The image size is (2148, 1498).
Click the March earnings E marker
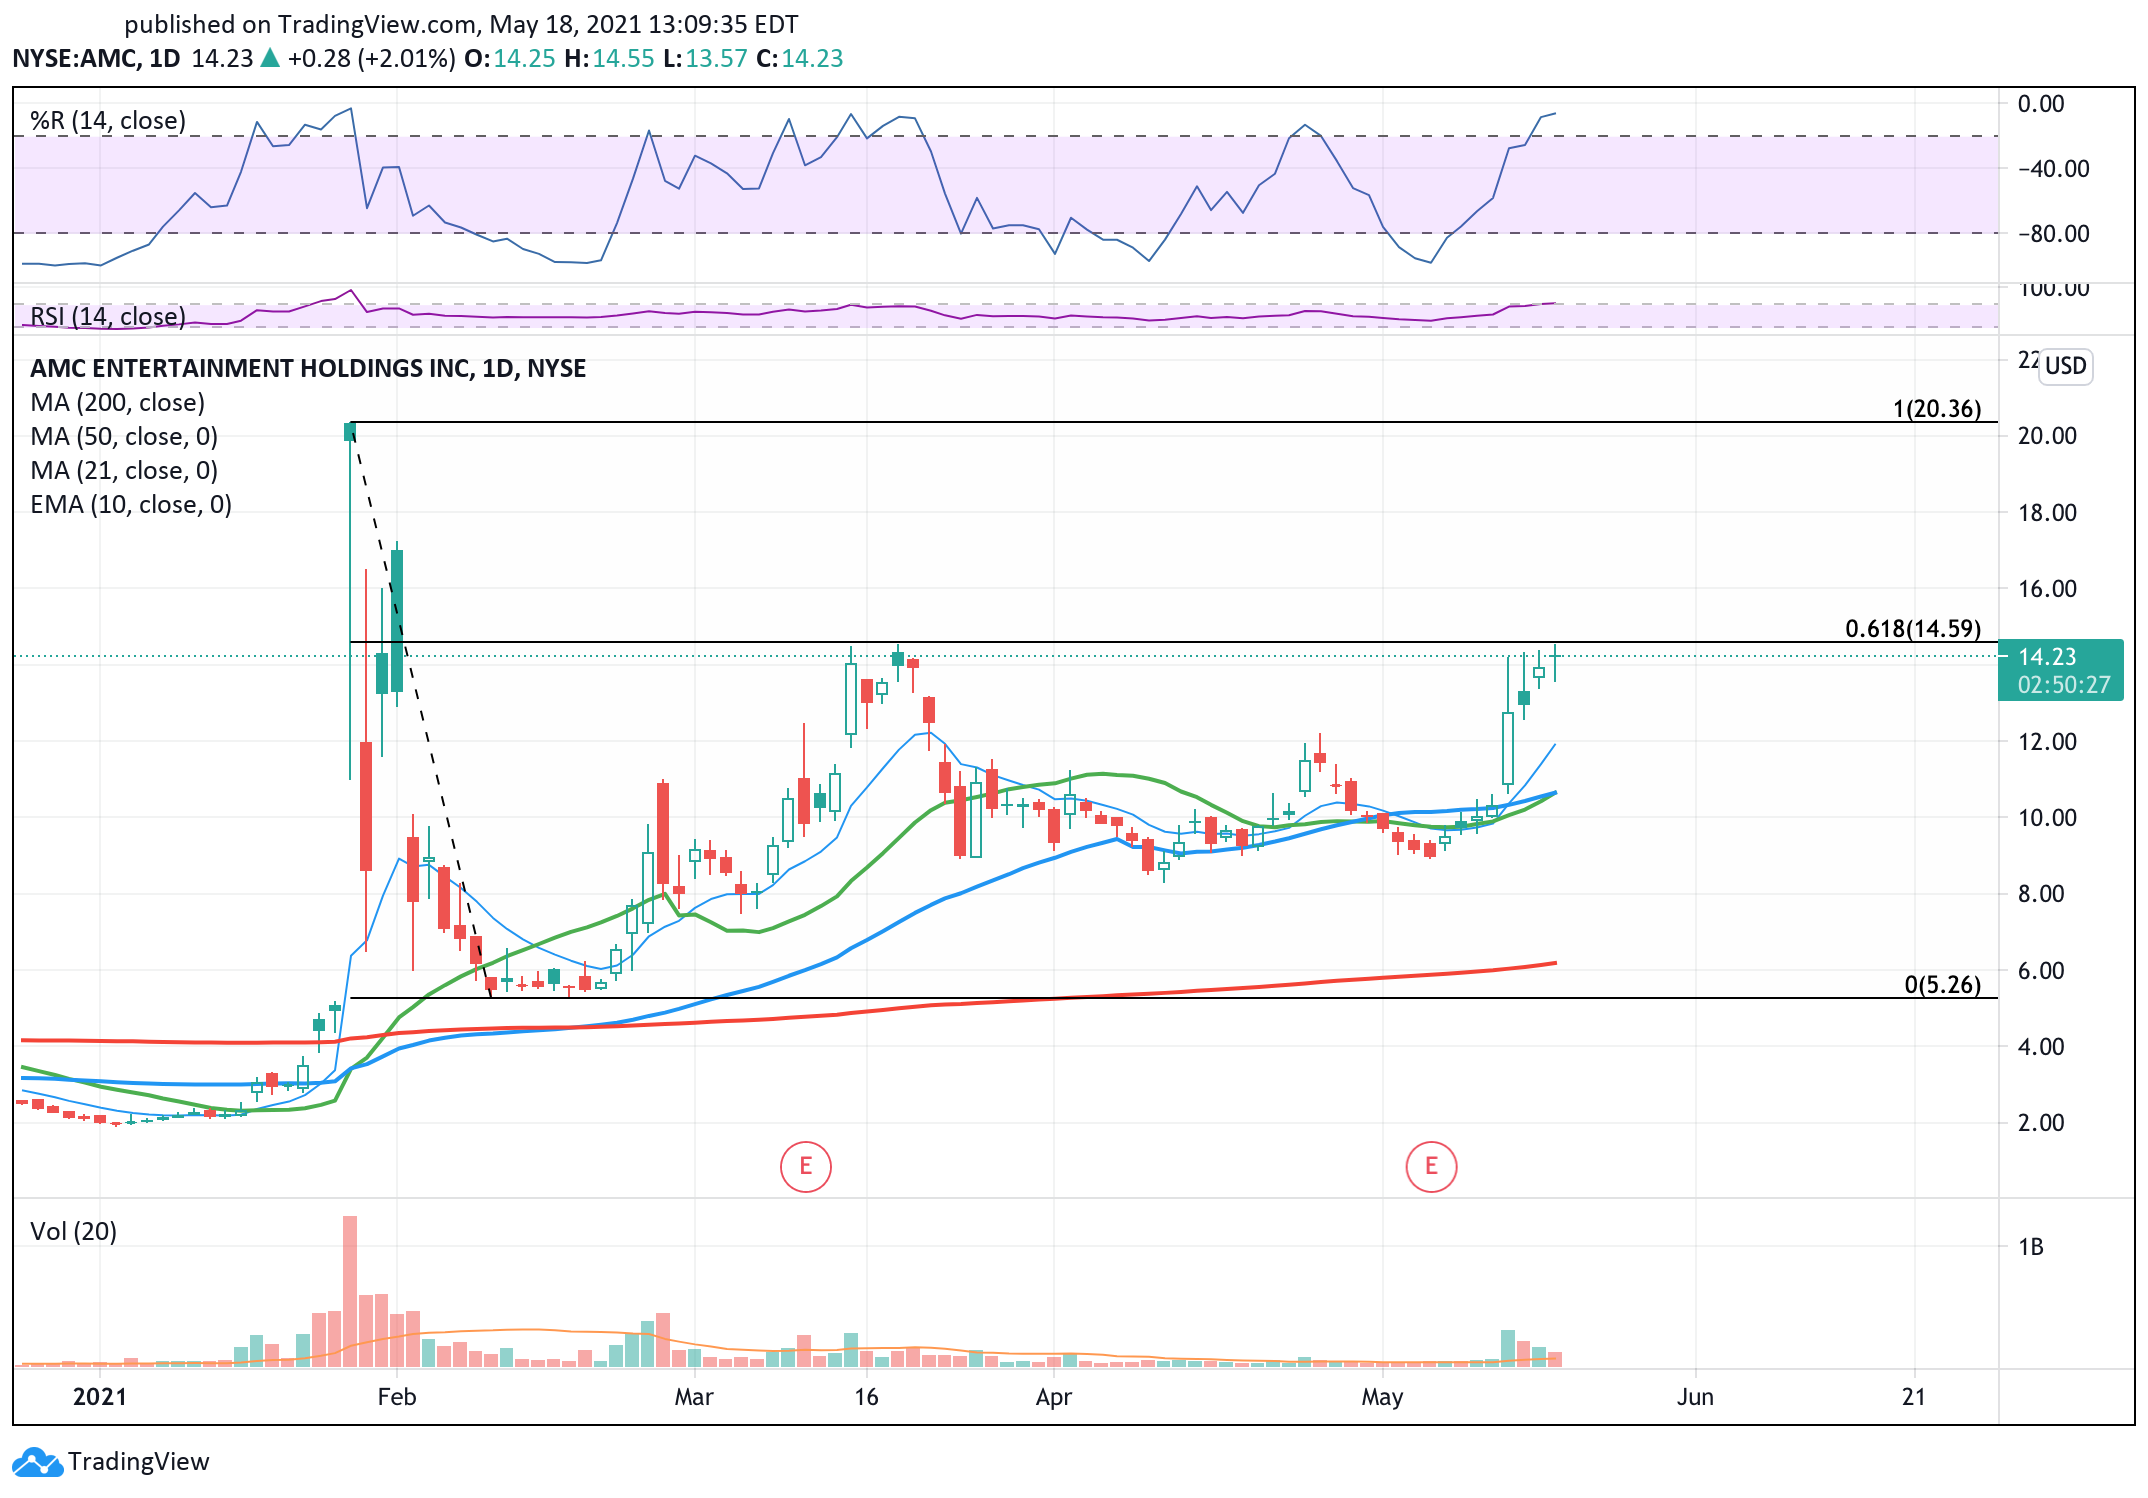pyautogui.click(x=805, y=1166)
